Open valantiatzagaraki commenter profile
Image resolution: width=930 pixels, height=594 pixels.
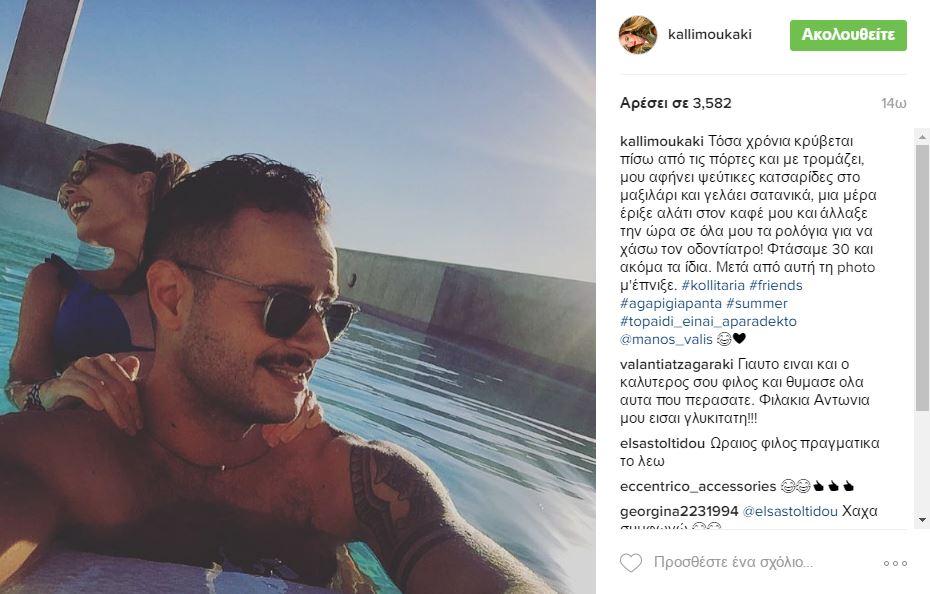pos(677,364)
